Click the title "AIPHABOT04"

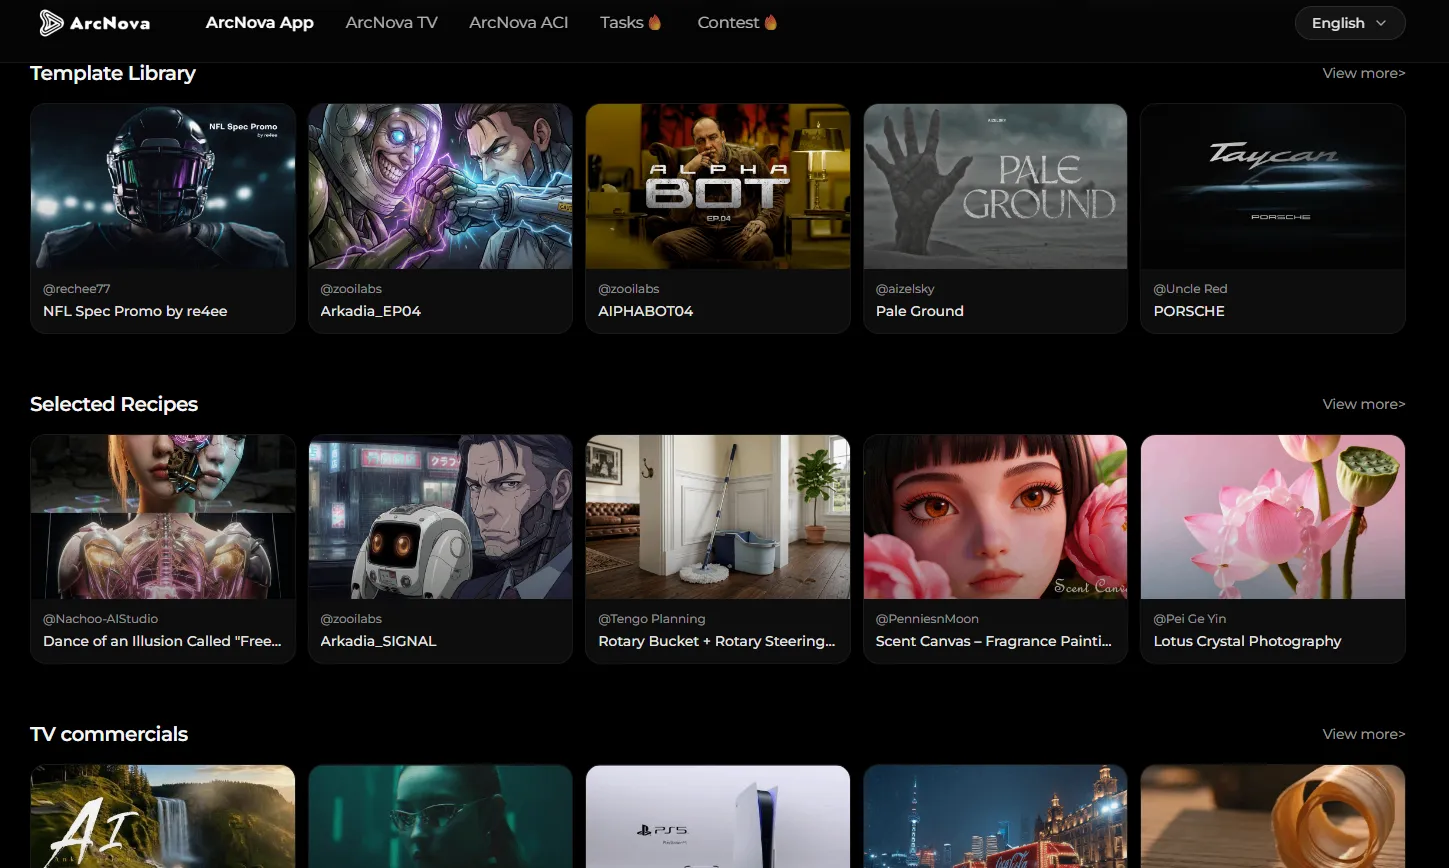click(645, 311)
